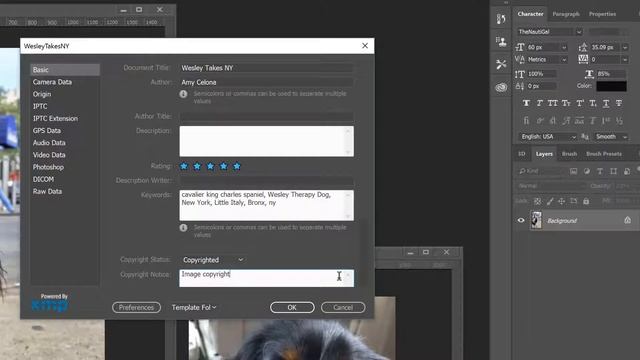Click the Background layer lock icon
640x360 pixels.
pyautogui.click(x=627, y=220)
